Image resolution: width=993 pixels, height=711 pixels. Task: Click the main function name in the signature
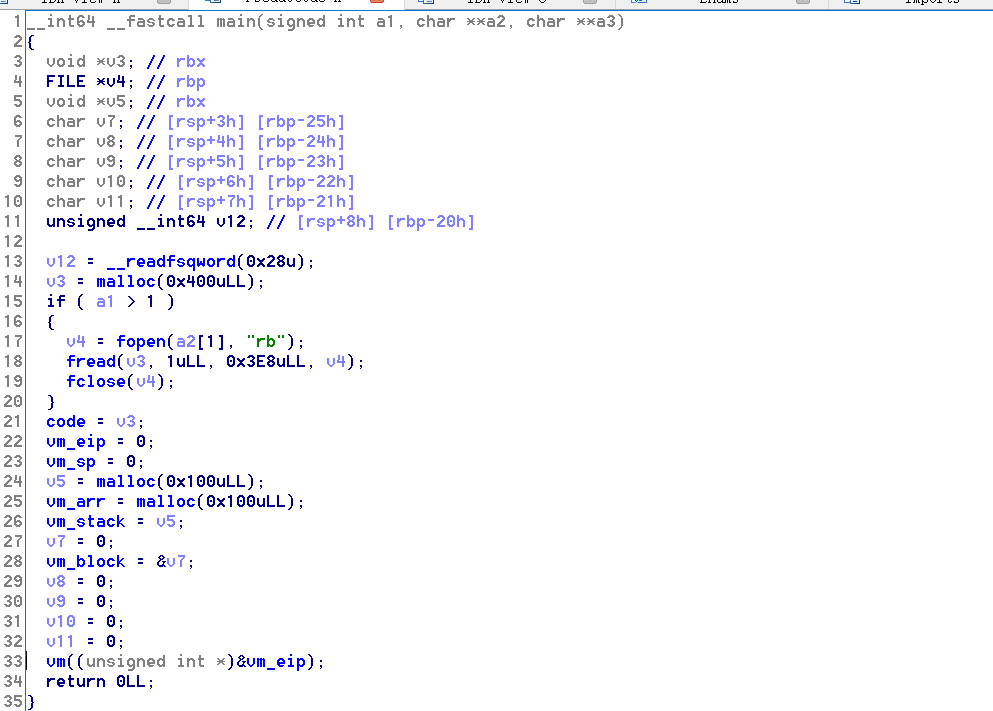coord(236,22)
